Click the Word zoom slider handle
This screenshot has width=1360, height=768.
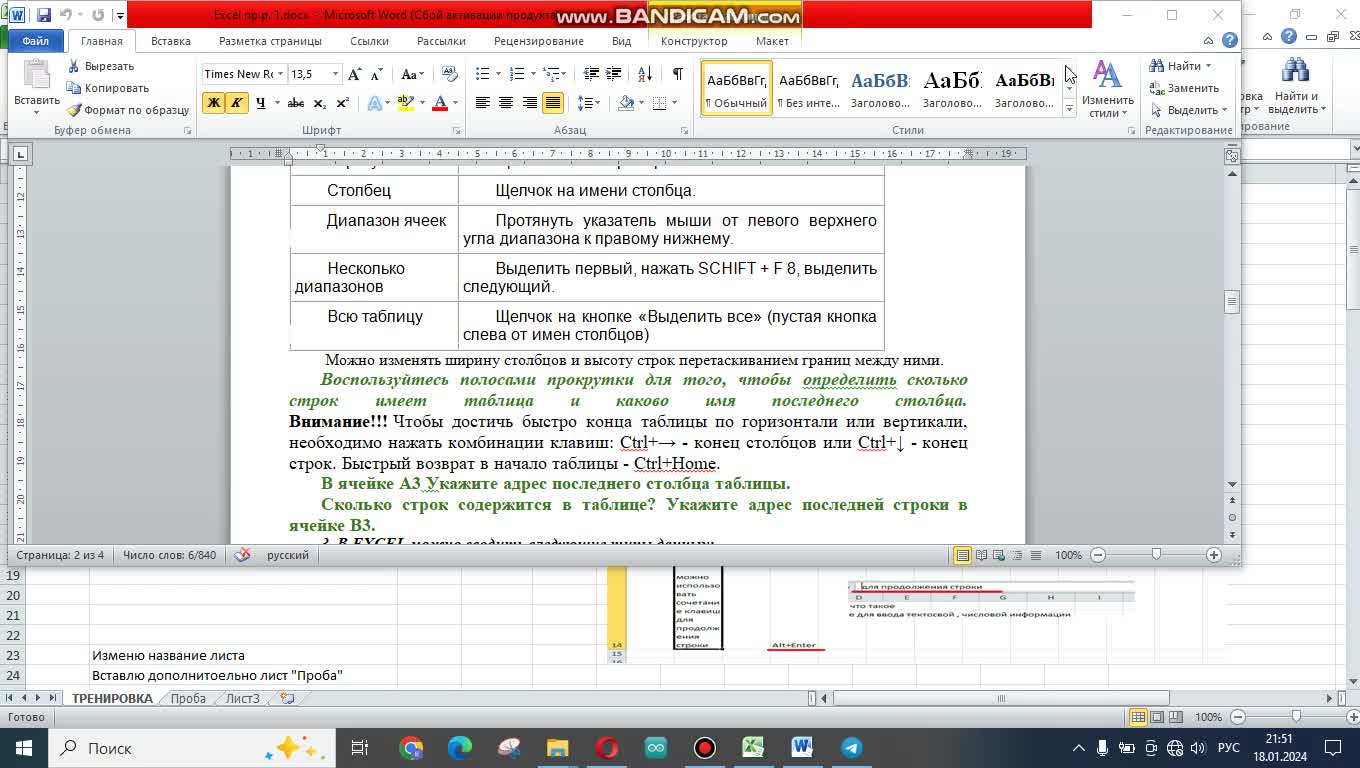tap(1156, 555)
